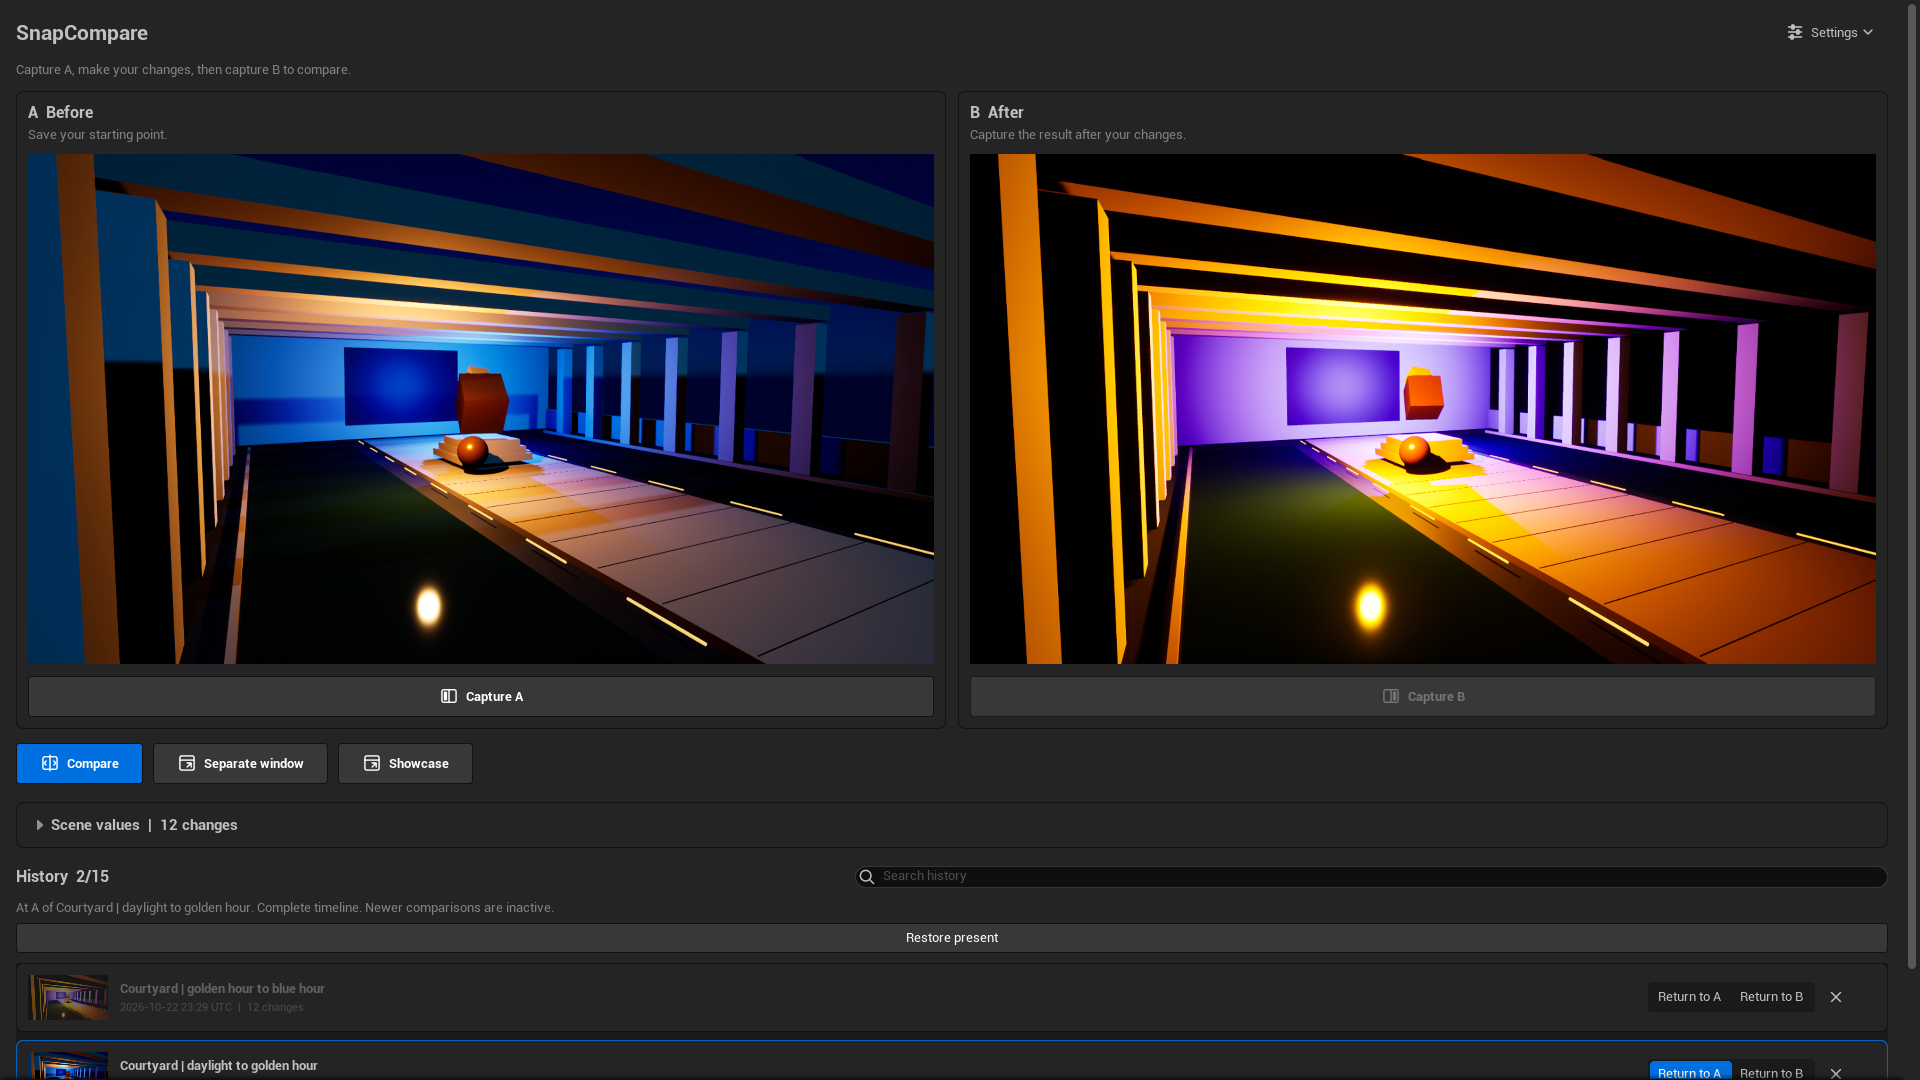Image resolution: width=1920 pixels, height=1080 pixels.
Task: Delete the daylight to golden hour entry
Action: [1836, 1073]
